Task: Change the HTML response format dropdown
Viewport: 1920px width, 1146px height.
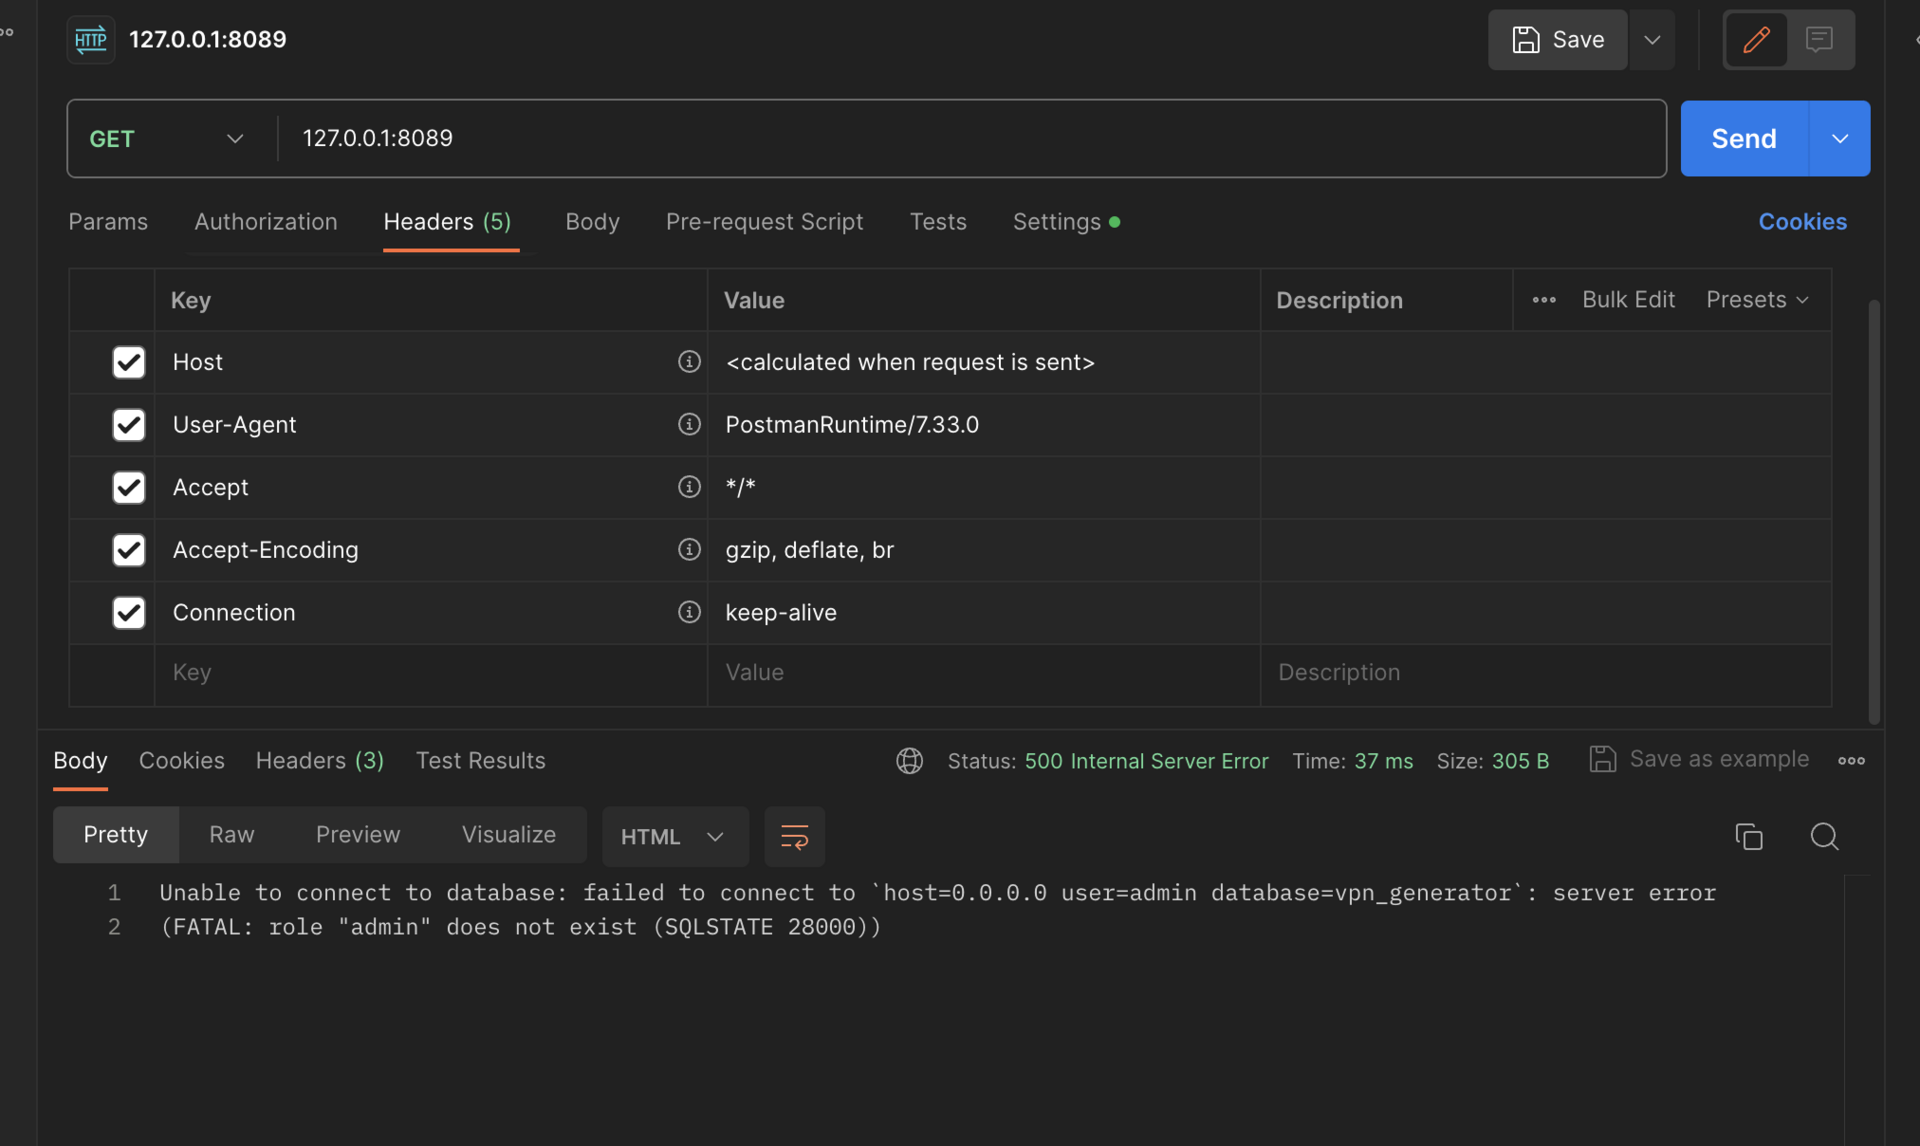Action: (x=675, y=836)
